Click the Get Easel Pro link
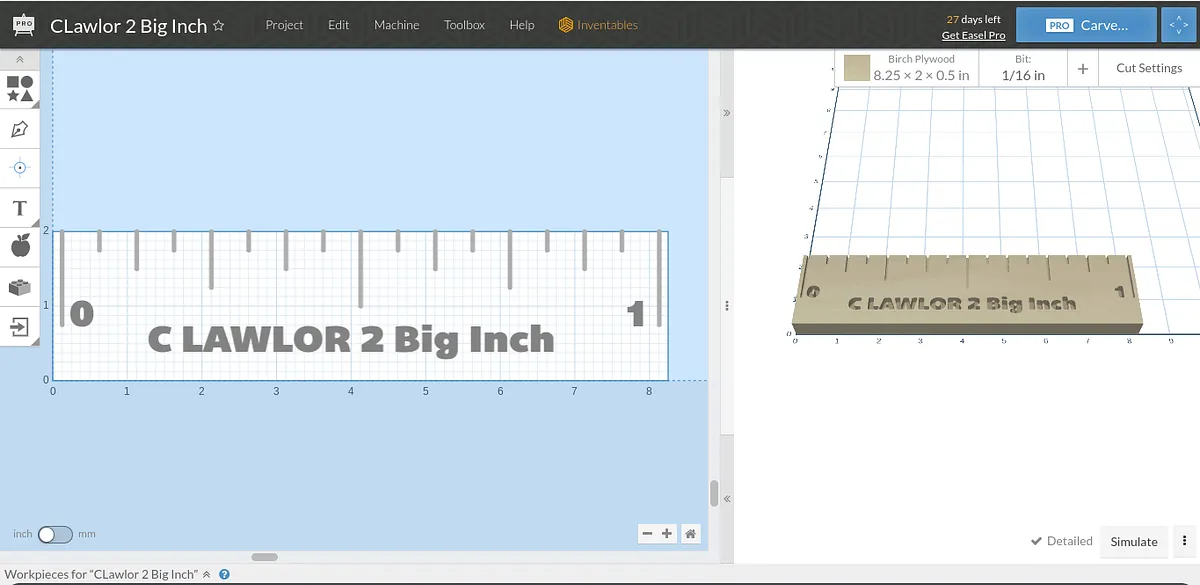 [x=973, y=36]
